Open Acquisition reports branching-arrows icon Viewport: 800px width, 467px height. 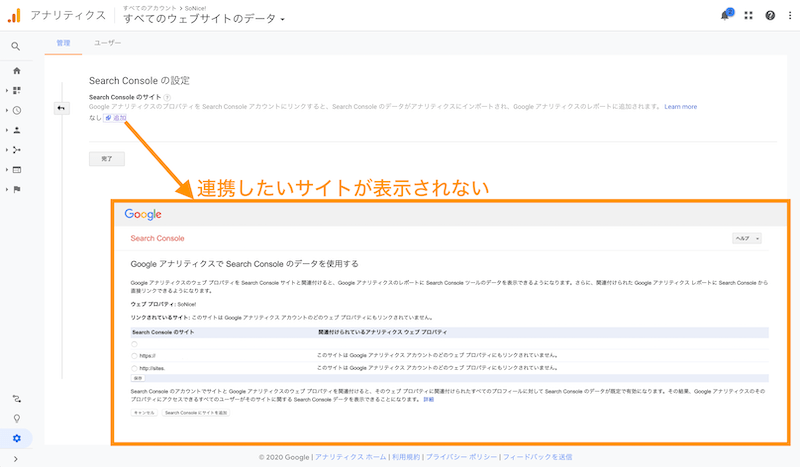[x=17, y=150]
